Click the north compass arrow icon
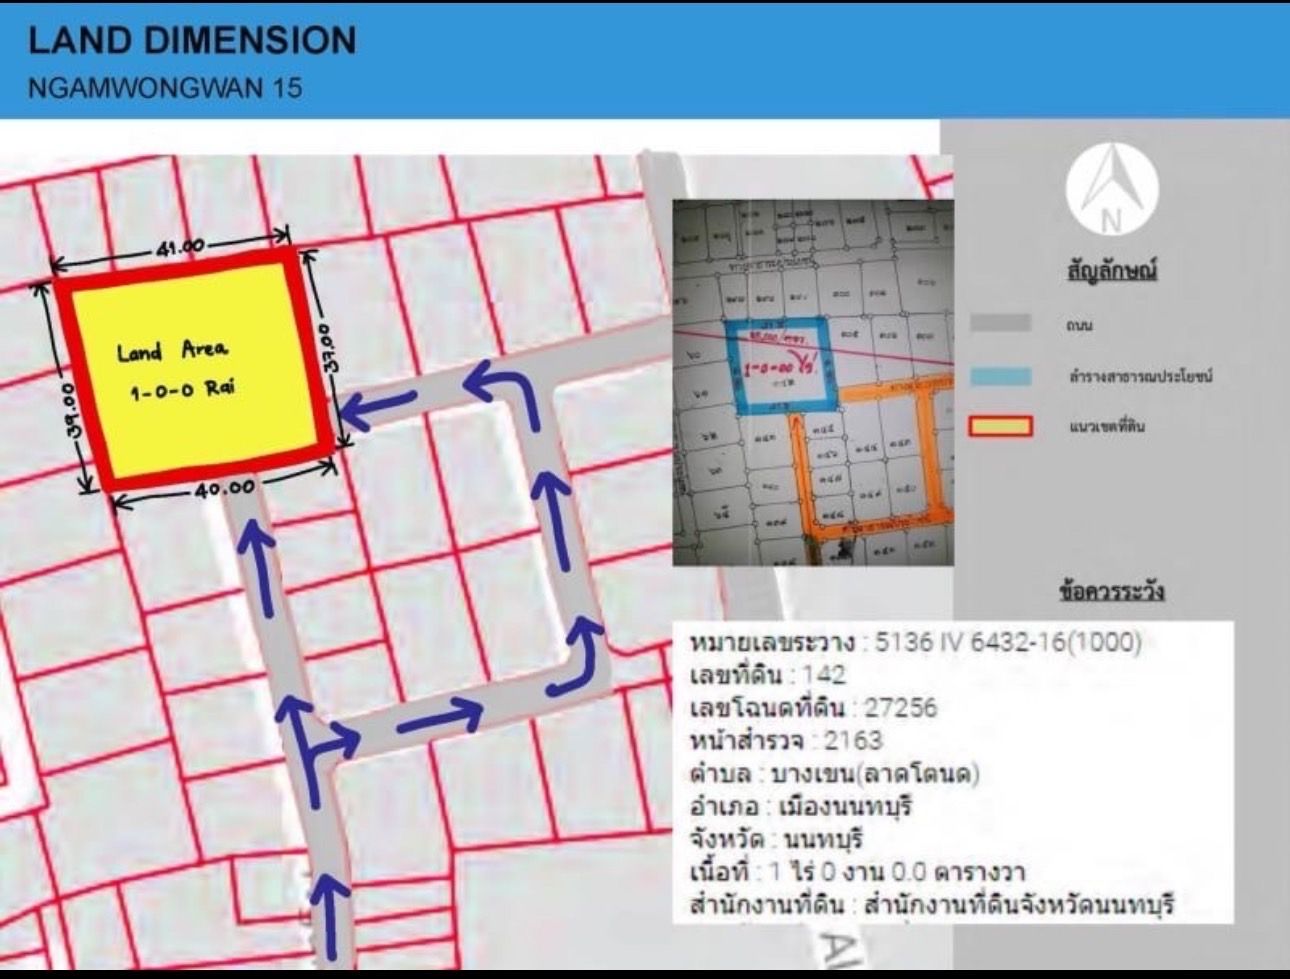 pos(1112,190)
